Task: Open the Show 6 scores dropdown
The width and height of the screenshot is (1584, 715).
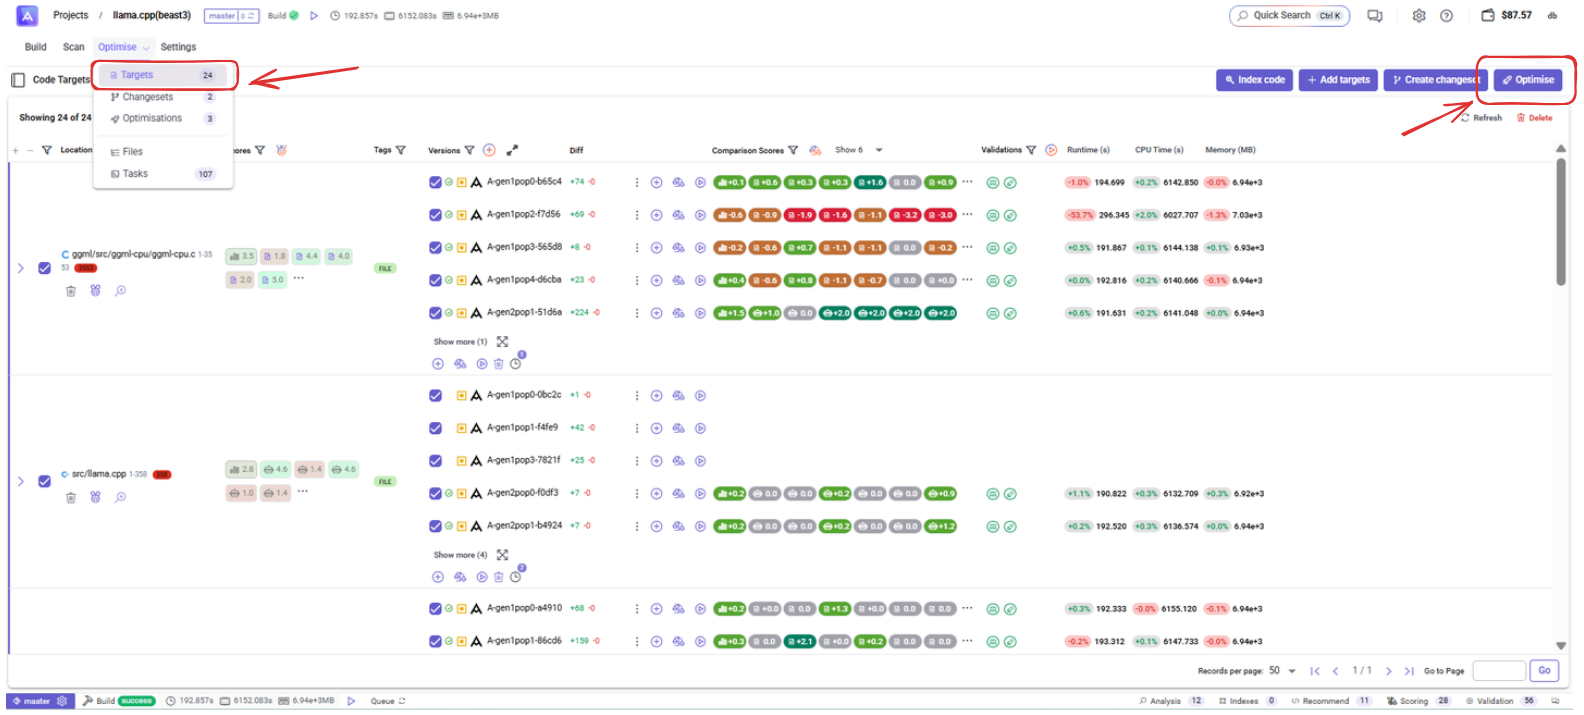Action: coord(879,150)
